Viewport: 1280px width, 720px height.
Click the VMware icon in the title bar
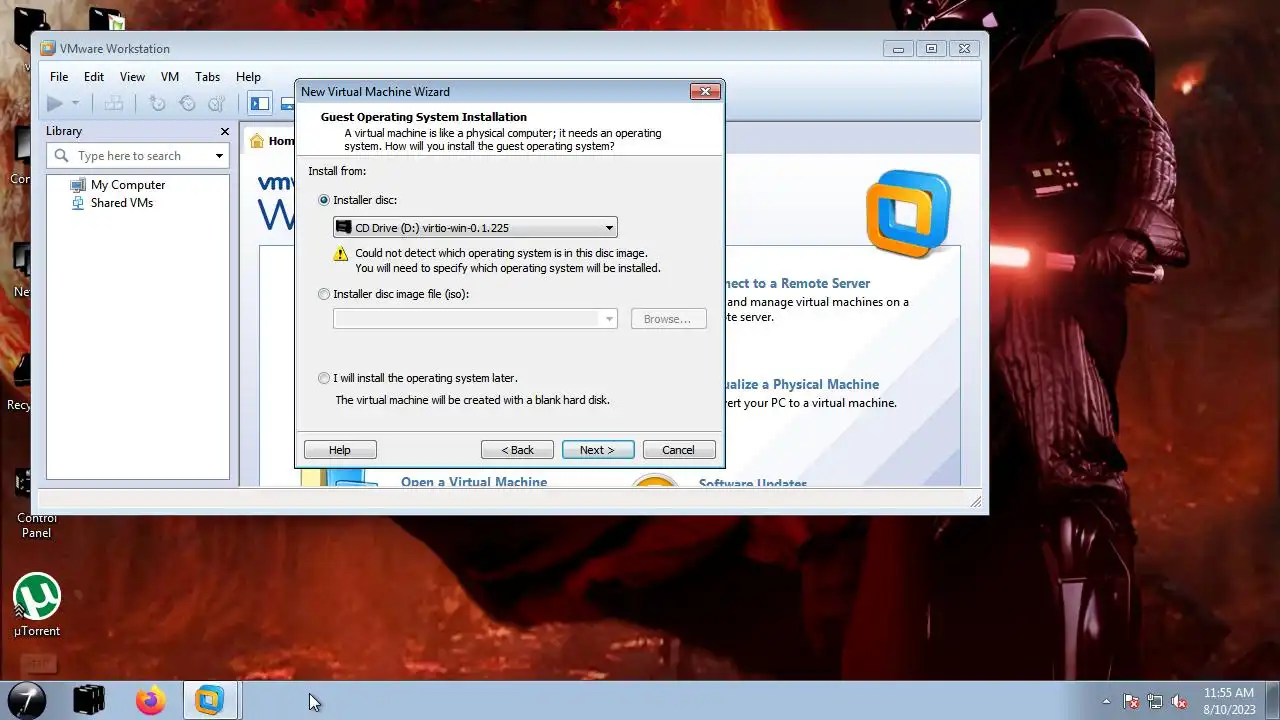tap(48, 48)
